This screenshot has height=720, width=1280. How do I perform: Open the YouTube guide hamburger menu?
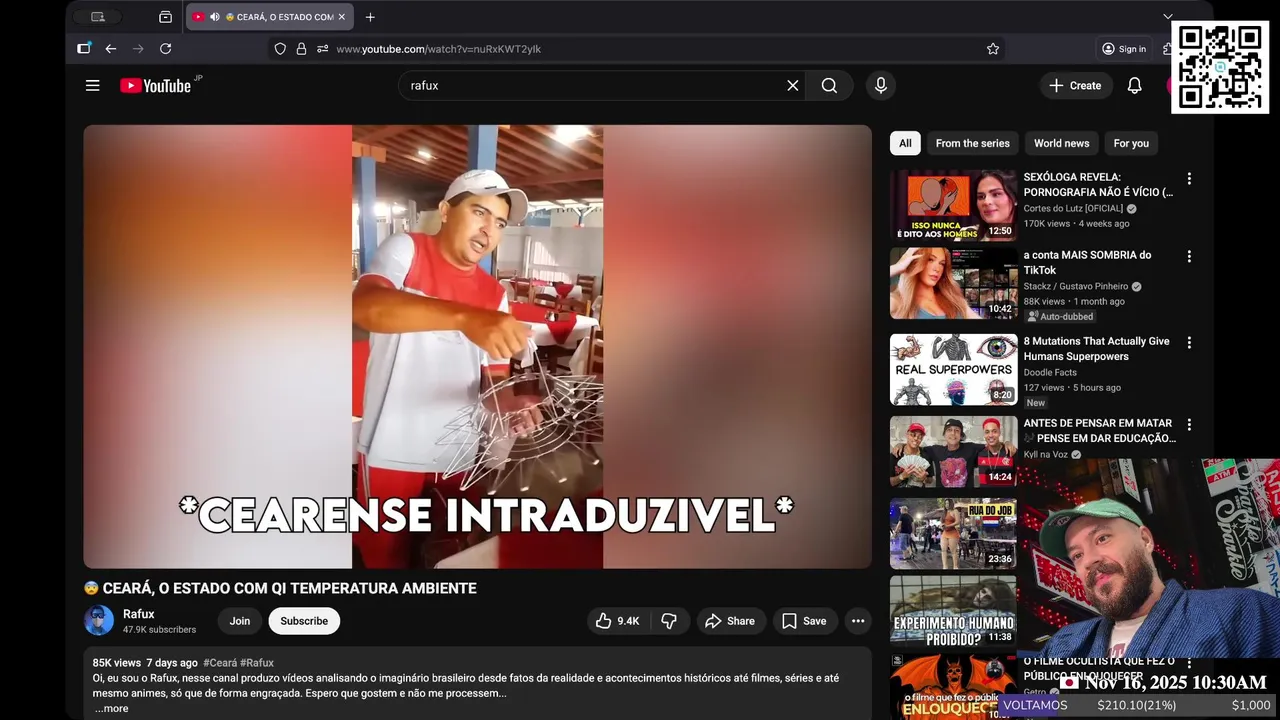(x=92, y=86)
